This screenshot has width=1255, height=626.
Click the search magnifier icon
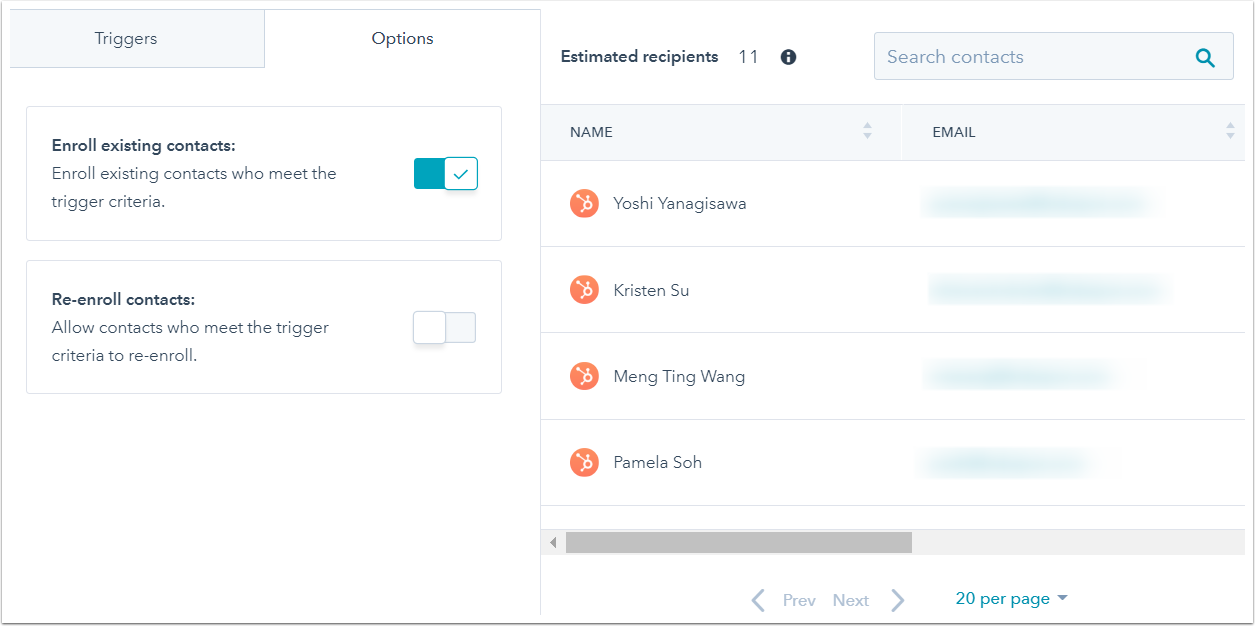pyautogui.click(x=1205, y=58)
